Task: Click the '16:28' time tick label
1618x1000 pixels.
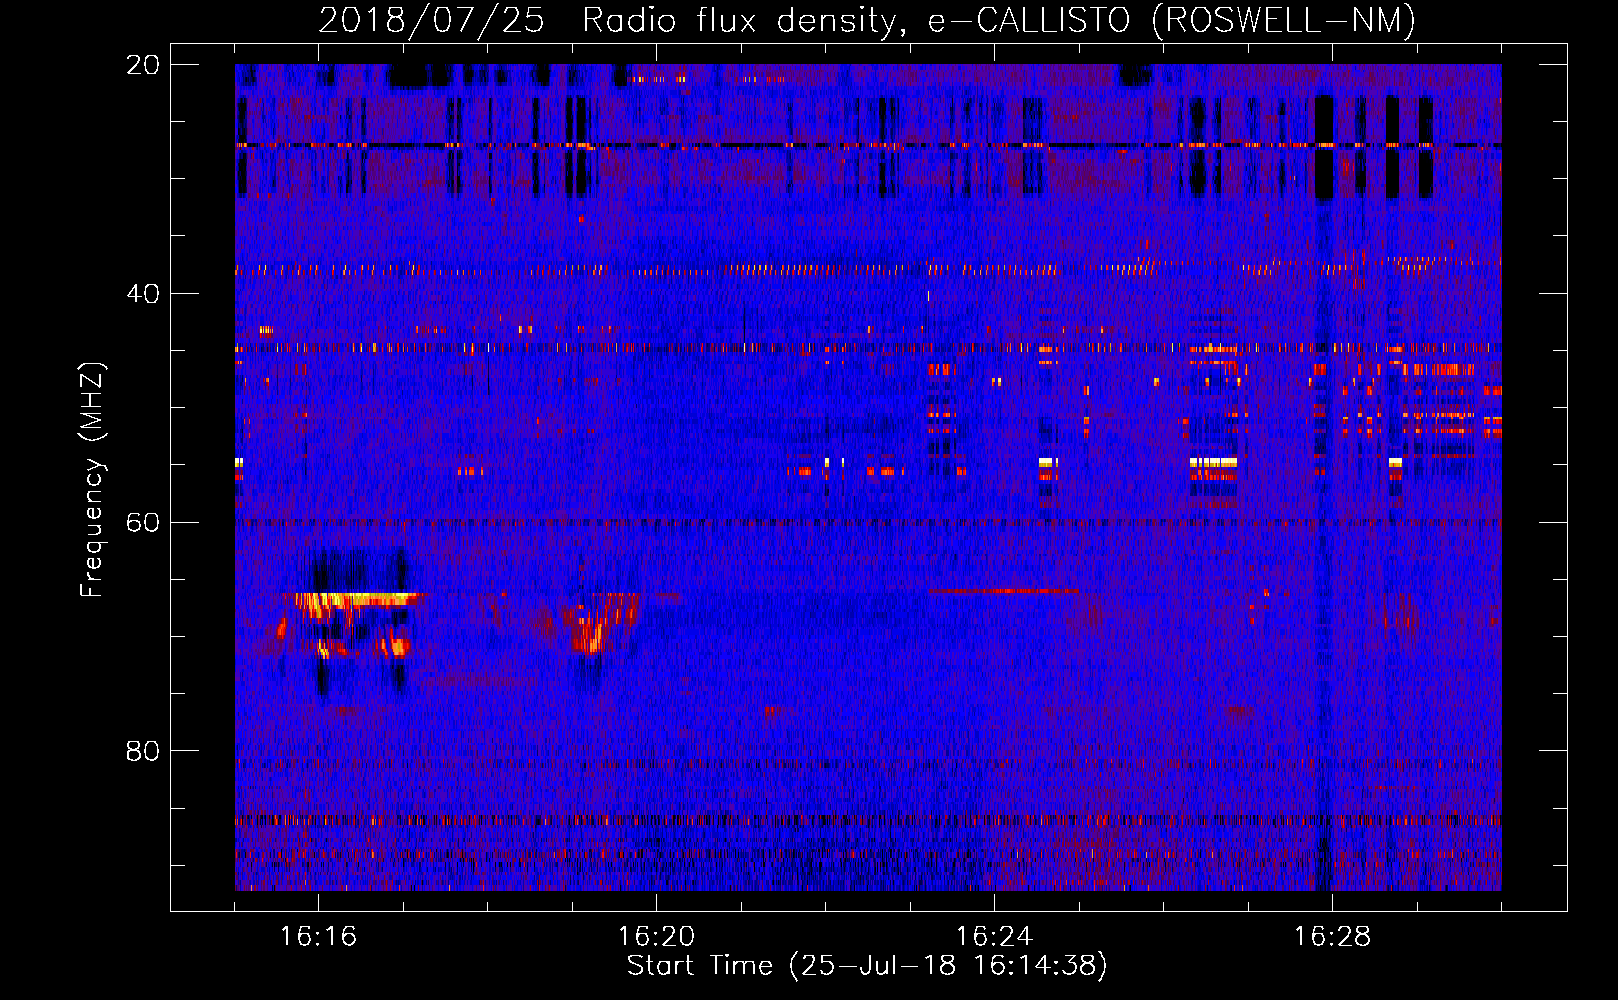Action: (1332, 937)
